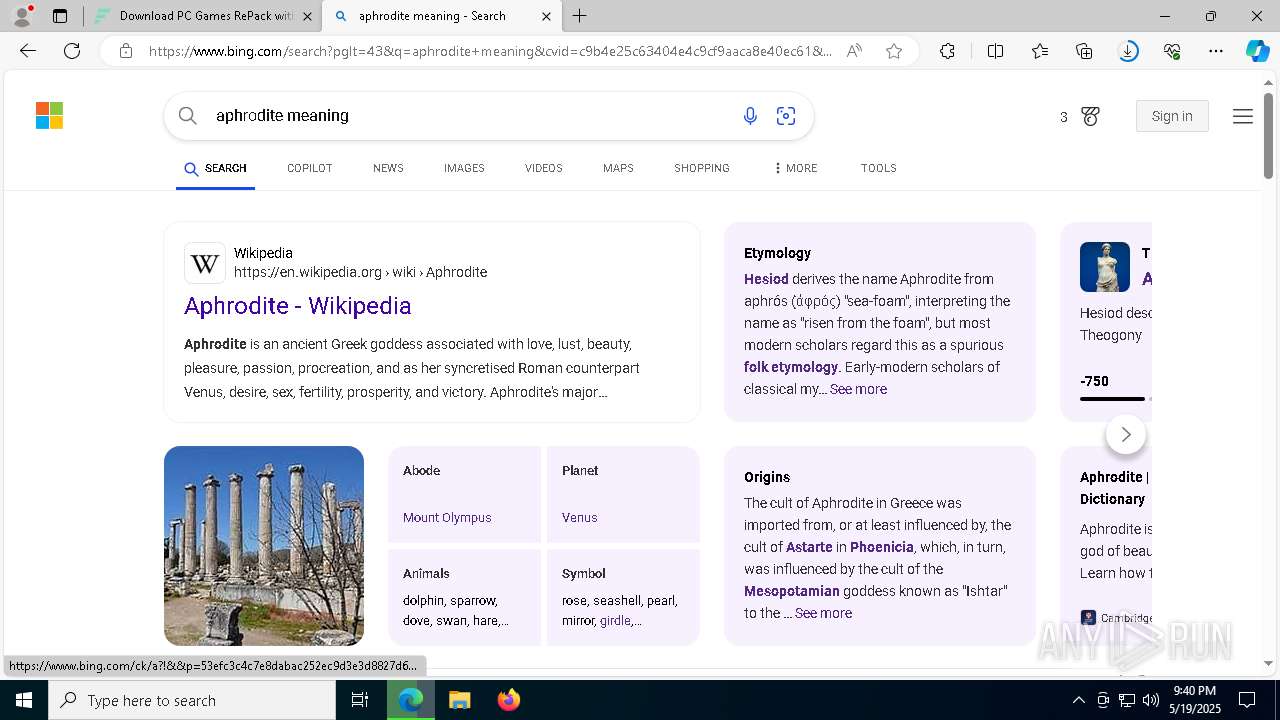Launch Firefox from taskbar

(509, 700)
